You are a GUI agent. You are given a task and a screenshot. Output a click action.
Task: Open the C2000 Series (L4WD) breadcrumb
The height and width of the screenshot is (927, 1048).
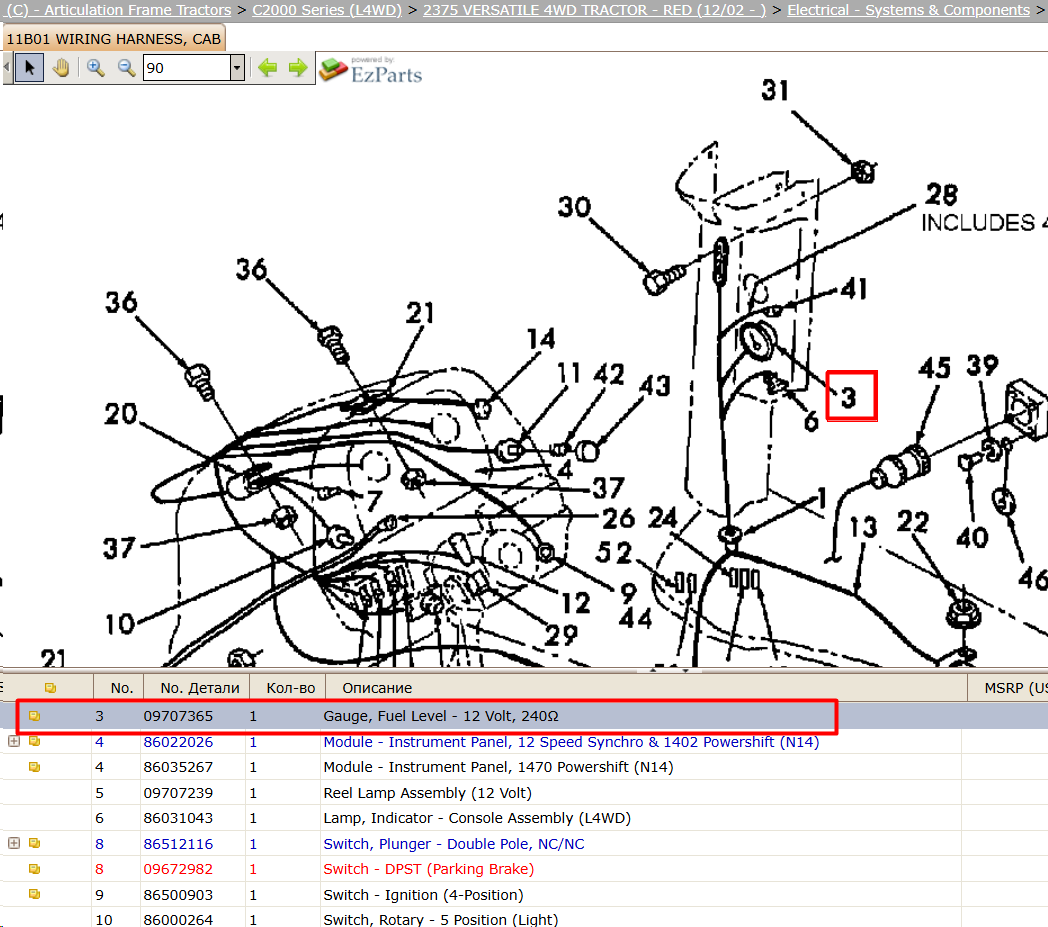[327, 10]
